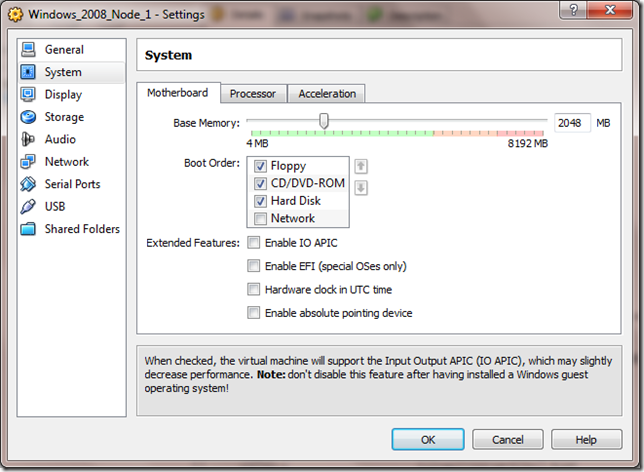This screenshot has height=472, width=644.
Task: Click the Base Memory 2048 MB field
Action: 572,123
